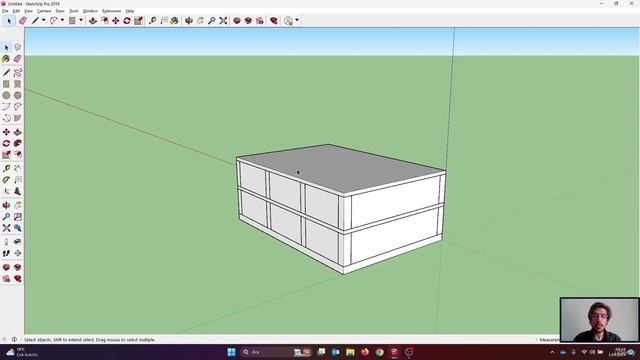Click the info icon in status bar
The height and width of the screenshot is (360, 640).
(x=14, y=340)
